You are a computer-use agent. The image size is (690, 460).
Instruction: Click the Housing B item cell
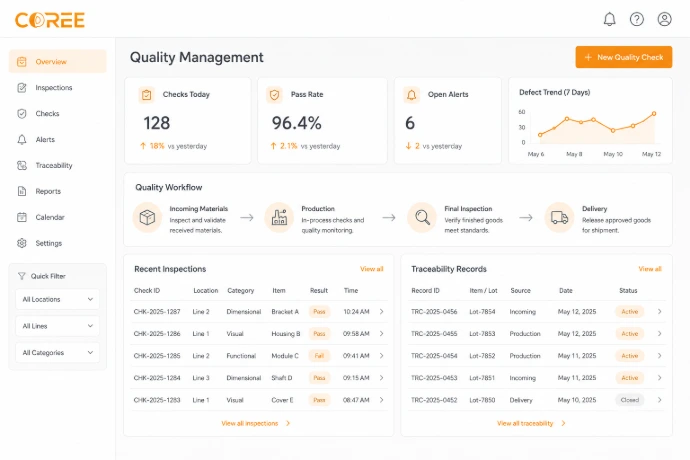coord(286,334)
